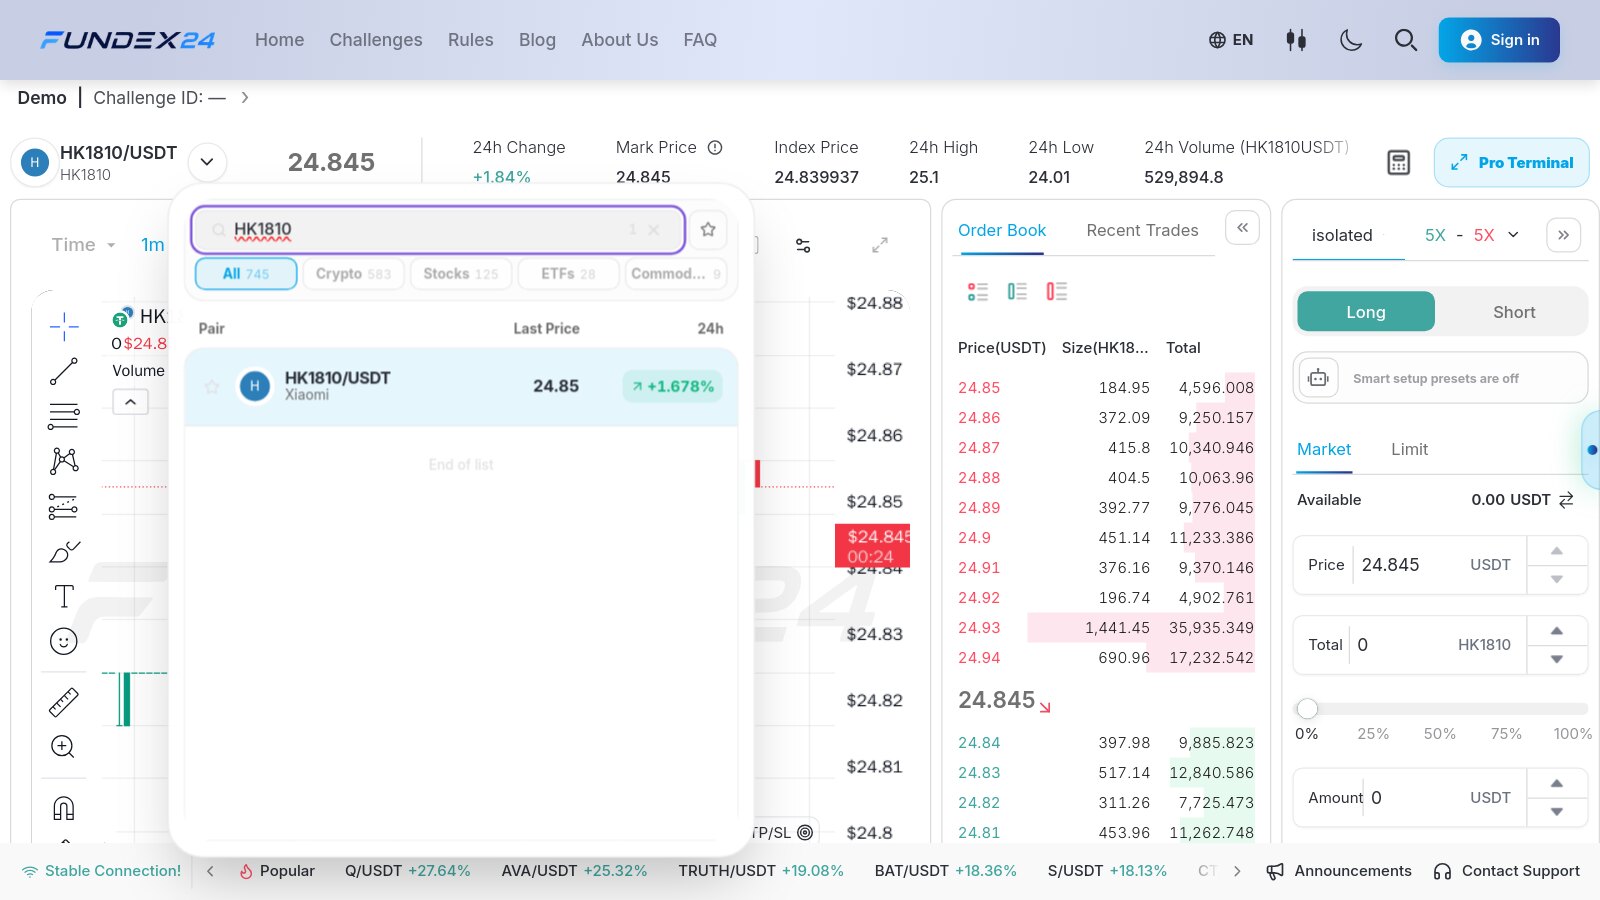Switch order side to Short
This screenshot has width=1600, height=900.
point(1514,312)
